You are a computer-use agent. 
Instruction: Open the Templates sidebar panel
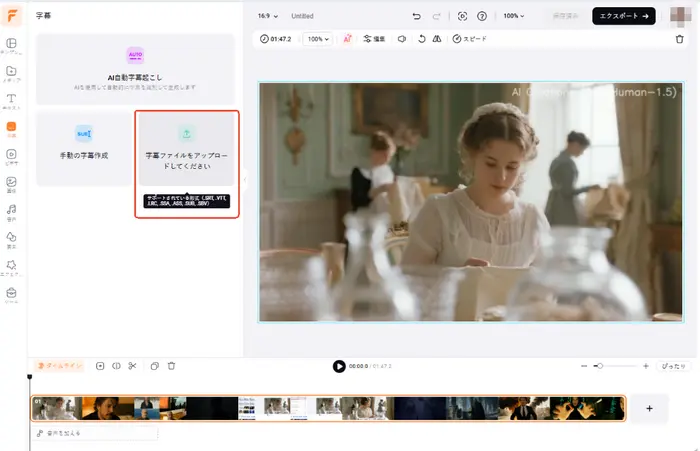point(12,46)
